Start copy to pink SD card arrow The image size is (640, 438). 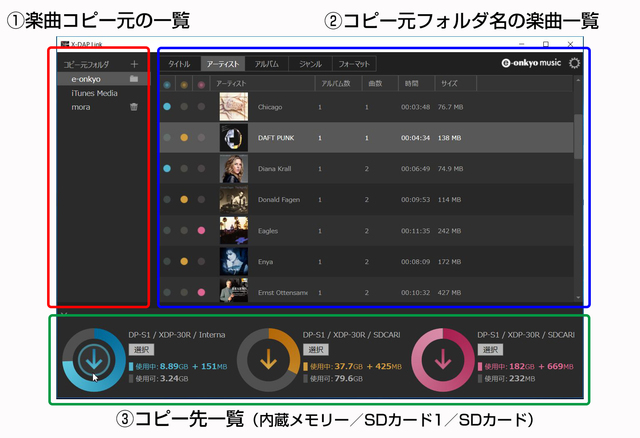point(443,360)
